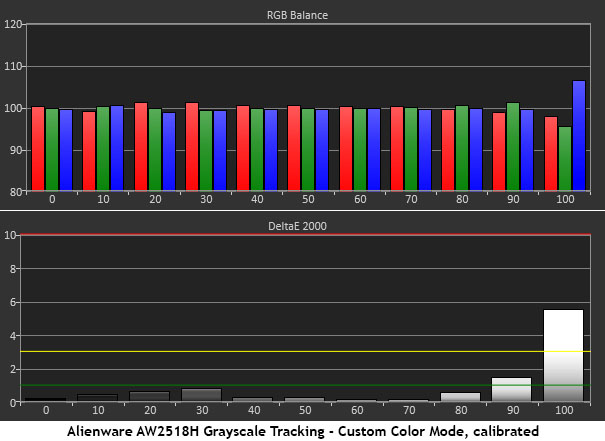Choose the red bar at 90 in RGB Balance
This screenshot has height=441, width=605.
499,152
